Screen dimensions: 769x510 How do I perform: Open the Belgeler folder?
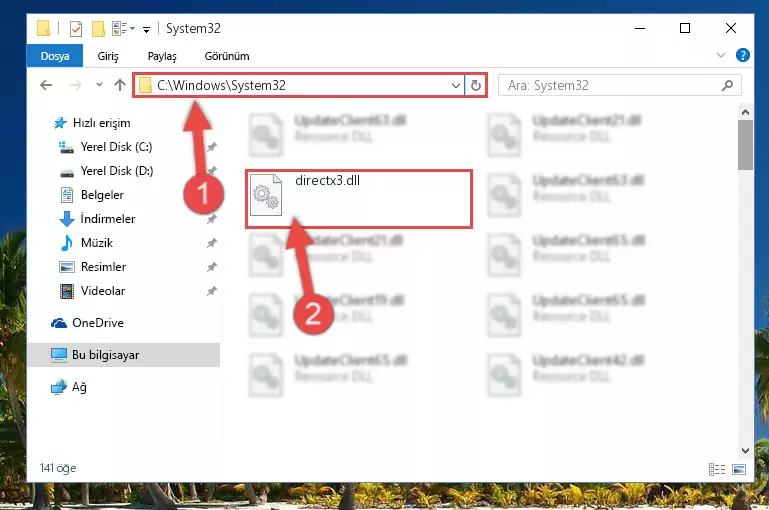tap(102, 195)
